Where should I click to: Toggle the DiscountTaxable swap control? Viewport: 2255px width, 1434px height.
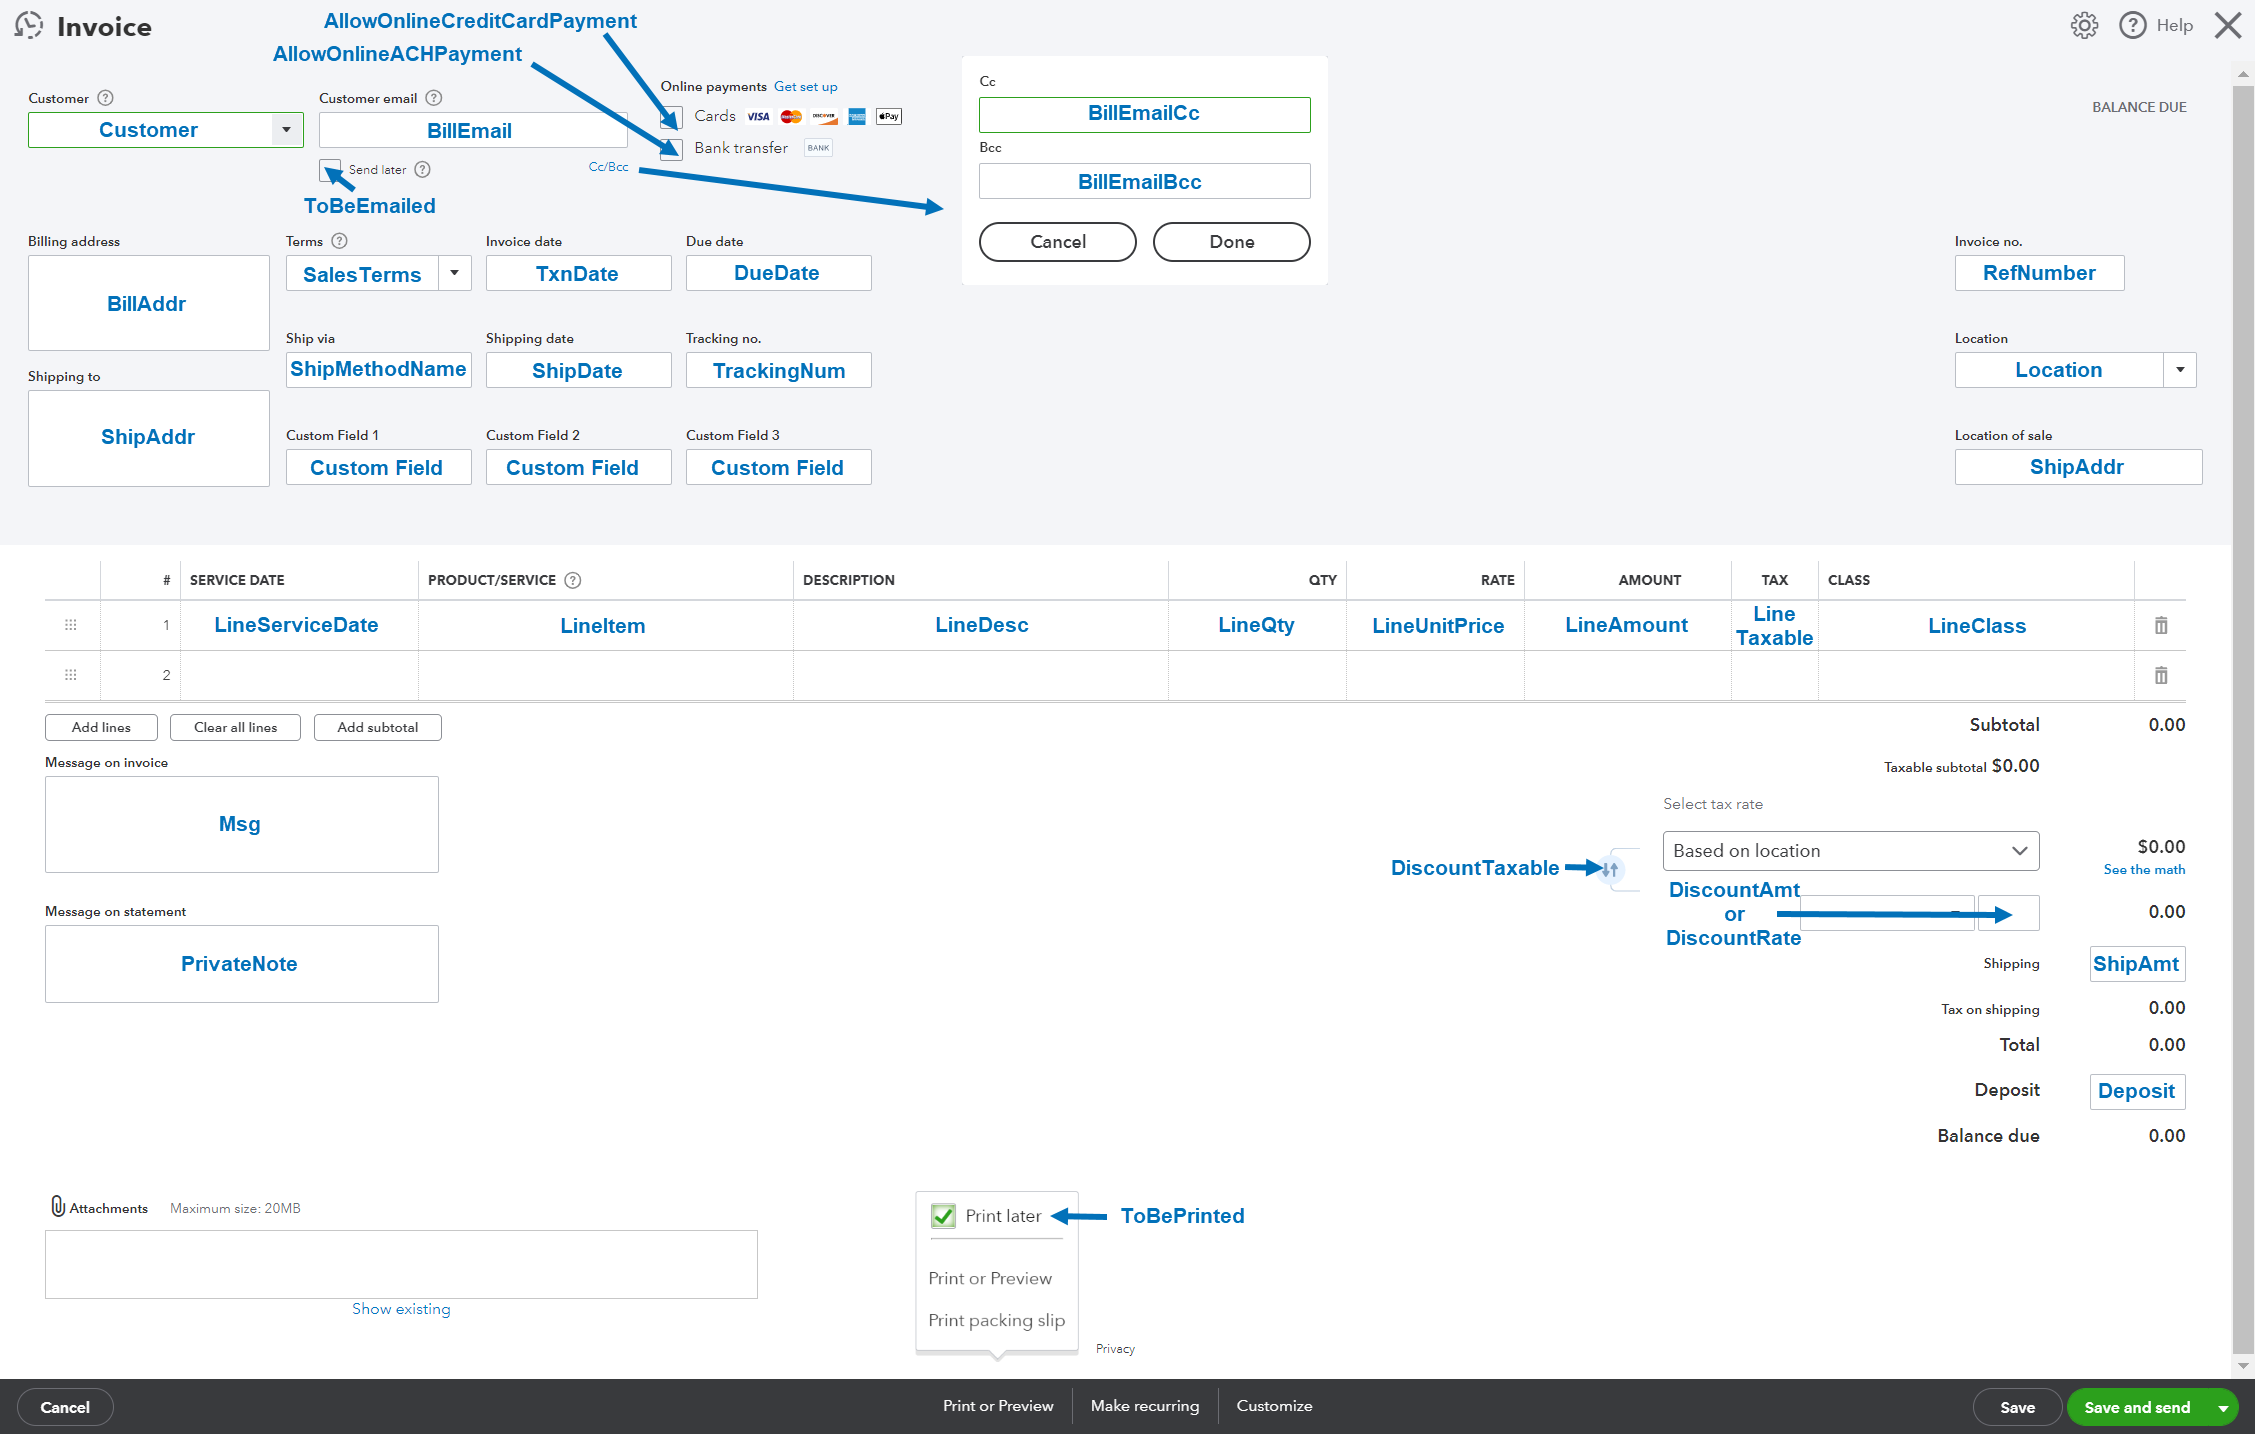(1610, 869)
